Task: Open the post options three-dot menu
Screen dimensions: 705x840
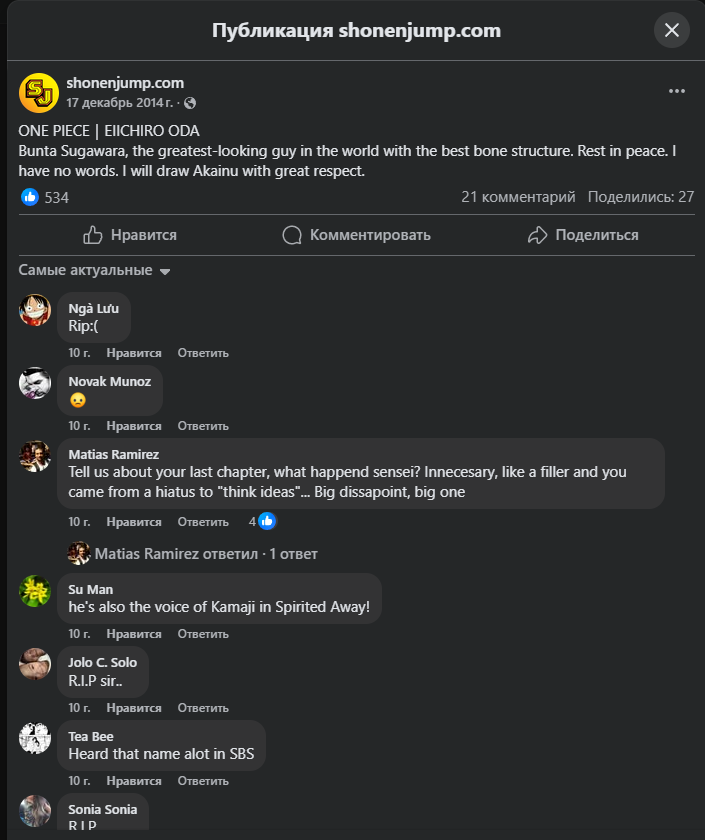Action: point(677,91)
